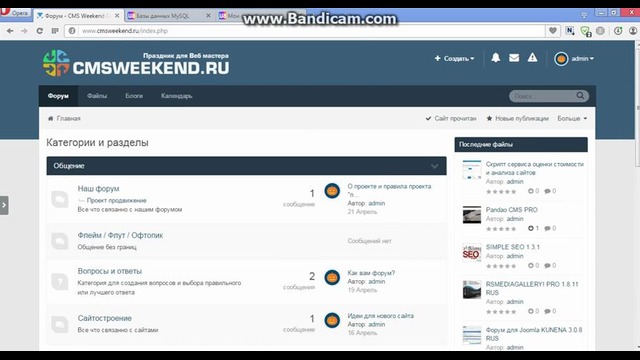Open the topic 'Идеи для нового сайта'

(x=380, y=316)
